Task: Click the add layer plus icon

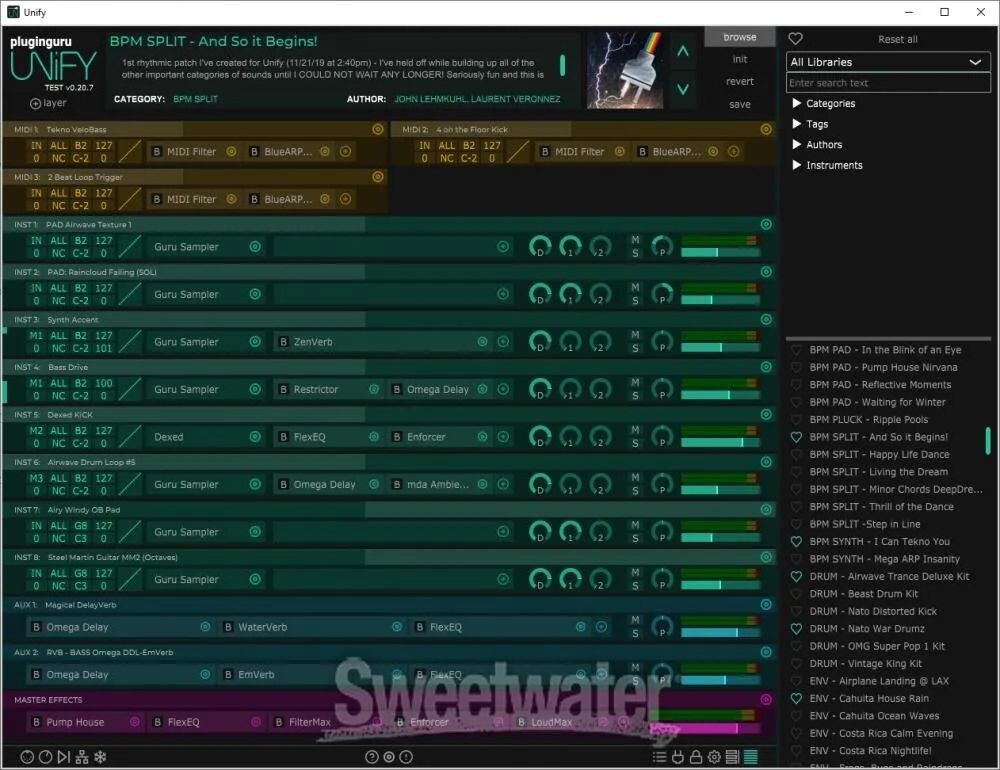Action: (36, 103)
